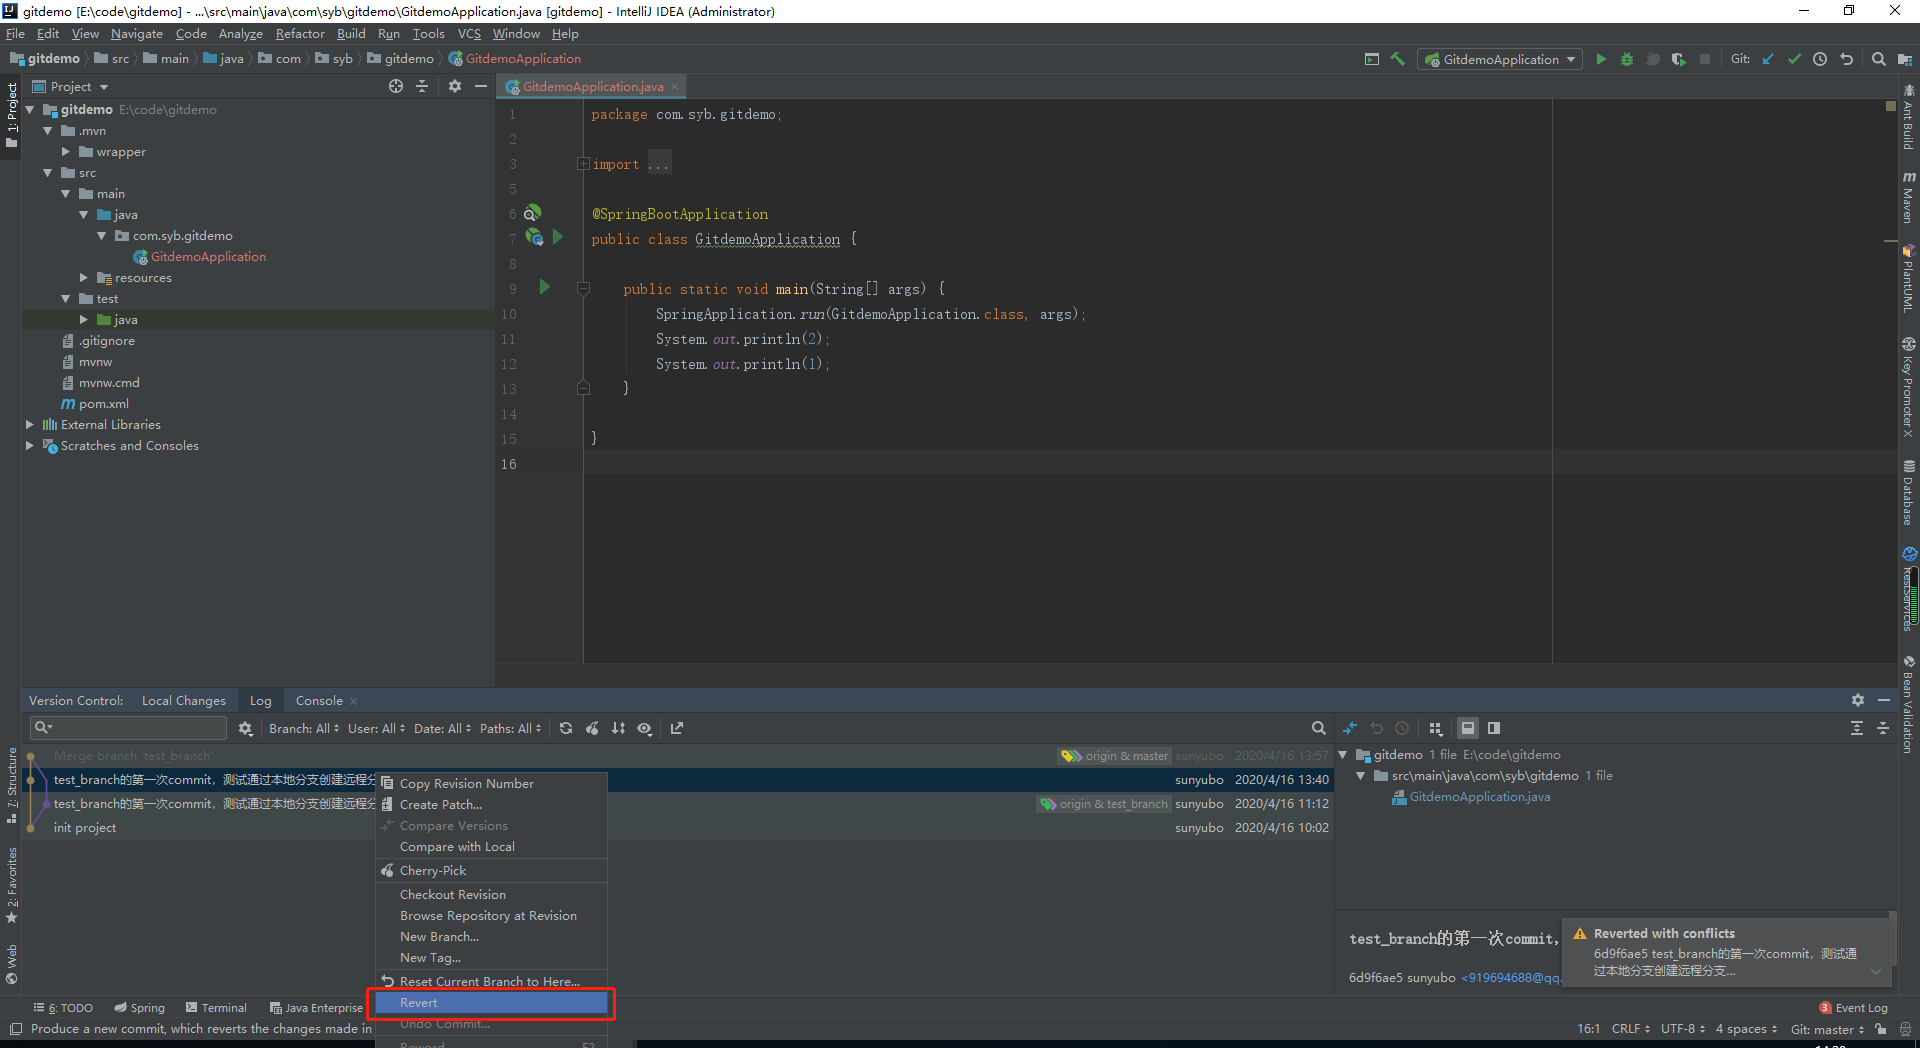This screenshot has height=1048, width=1920.
Task: Click Cherry-Pick icon in log toolbar
Action: pos(592,728)
